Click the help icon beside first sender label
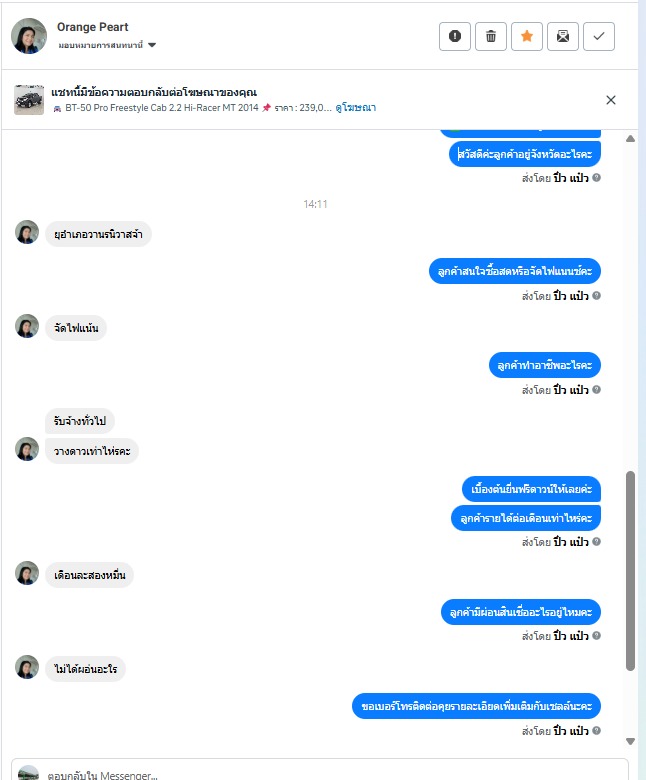The width and height of the screenshot is (646, 780). (x=596, y=178)
